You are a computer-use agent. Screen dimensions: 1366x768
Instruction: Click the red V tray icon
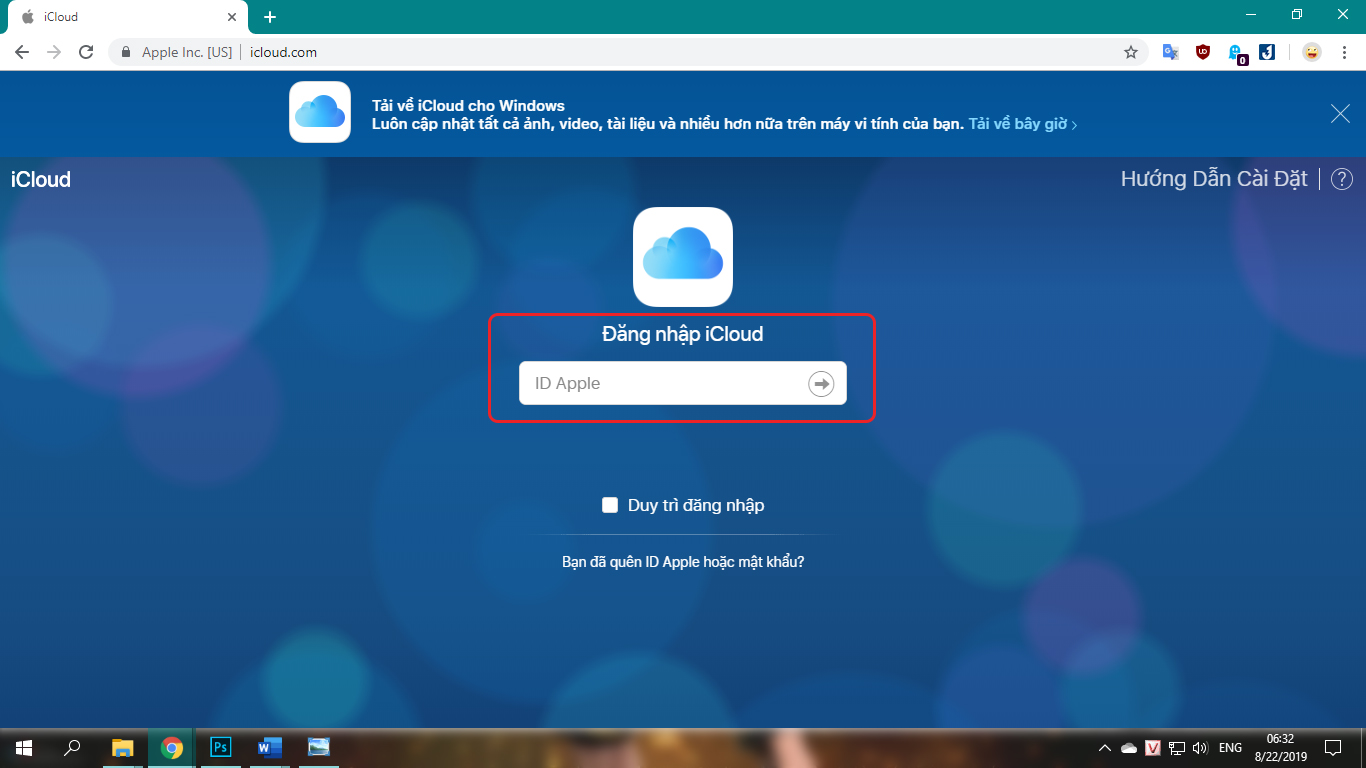coord(1153,748)
